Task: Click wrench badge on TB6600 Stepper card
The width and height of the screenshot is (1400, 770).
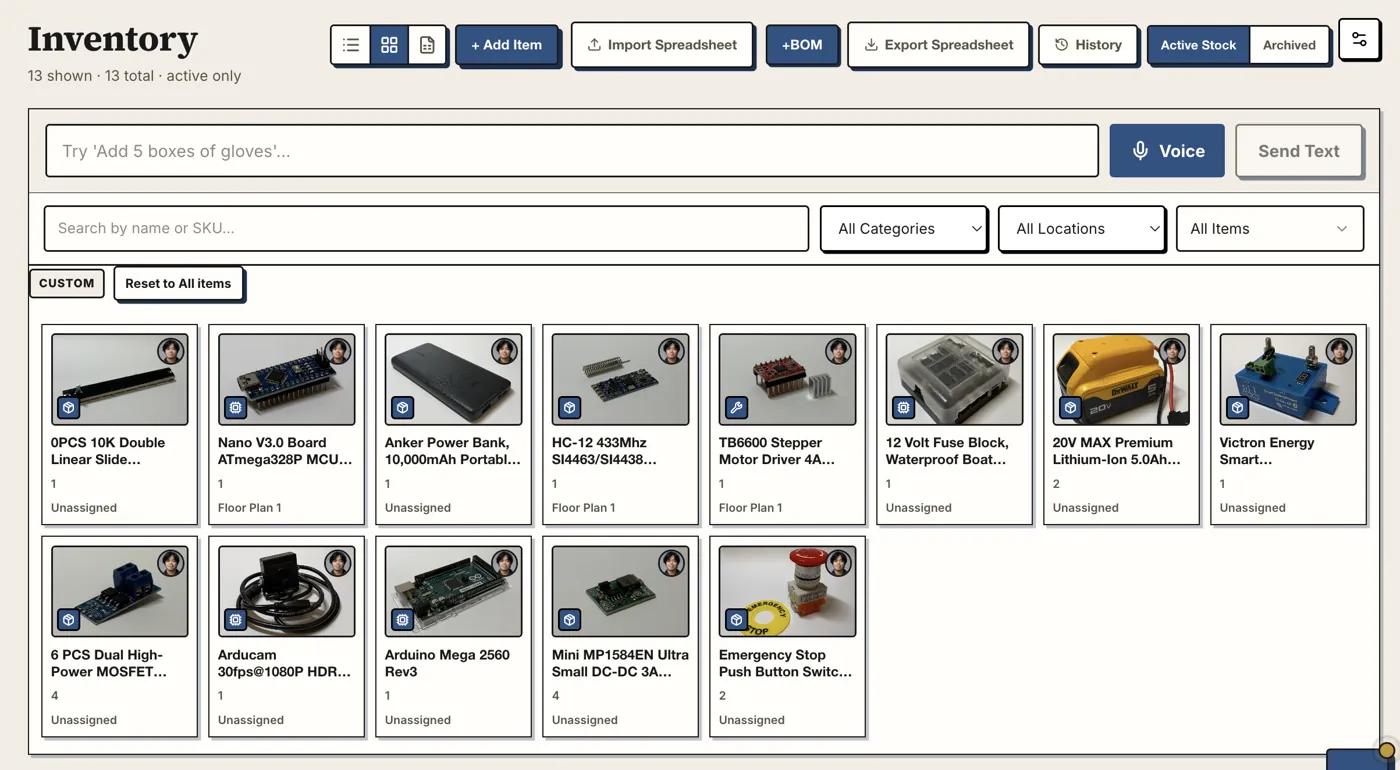Action: [x=736, y=407]
